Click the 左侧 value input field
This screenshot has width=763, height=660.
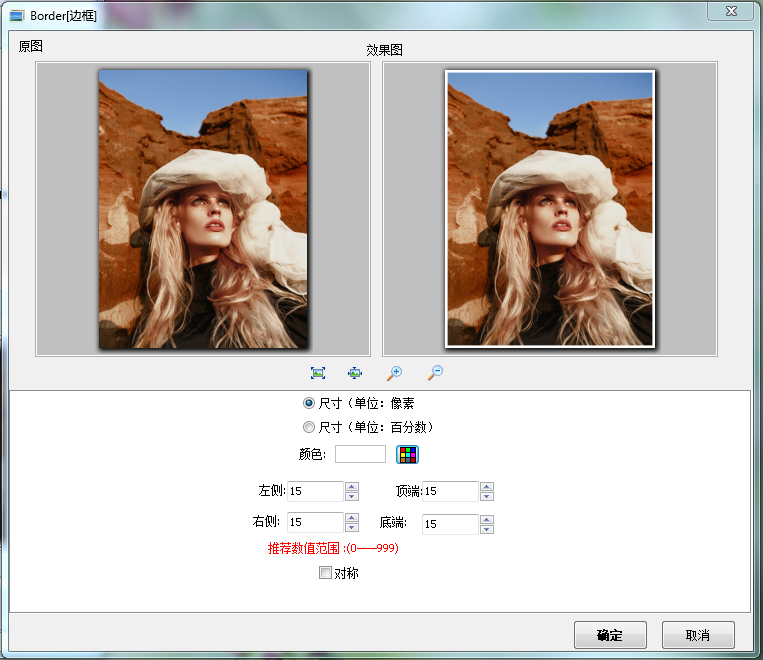[x=315, y=491]
